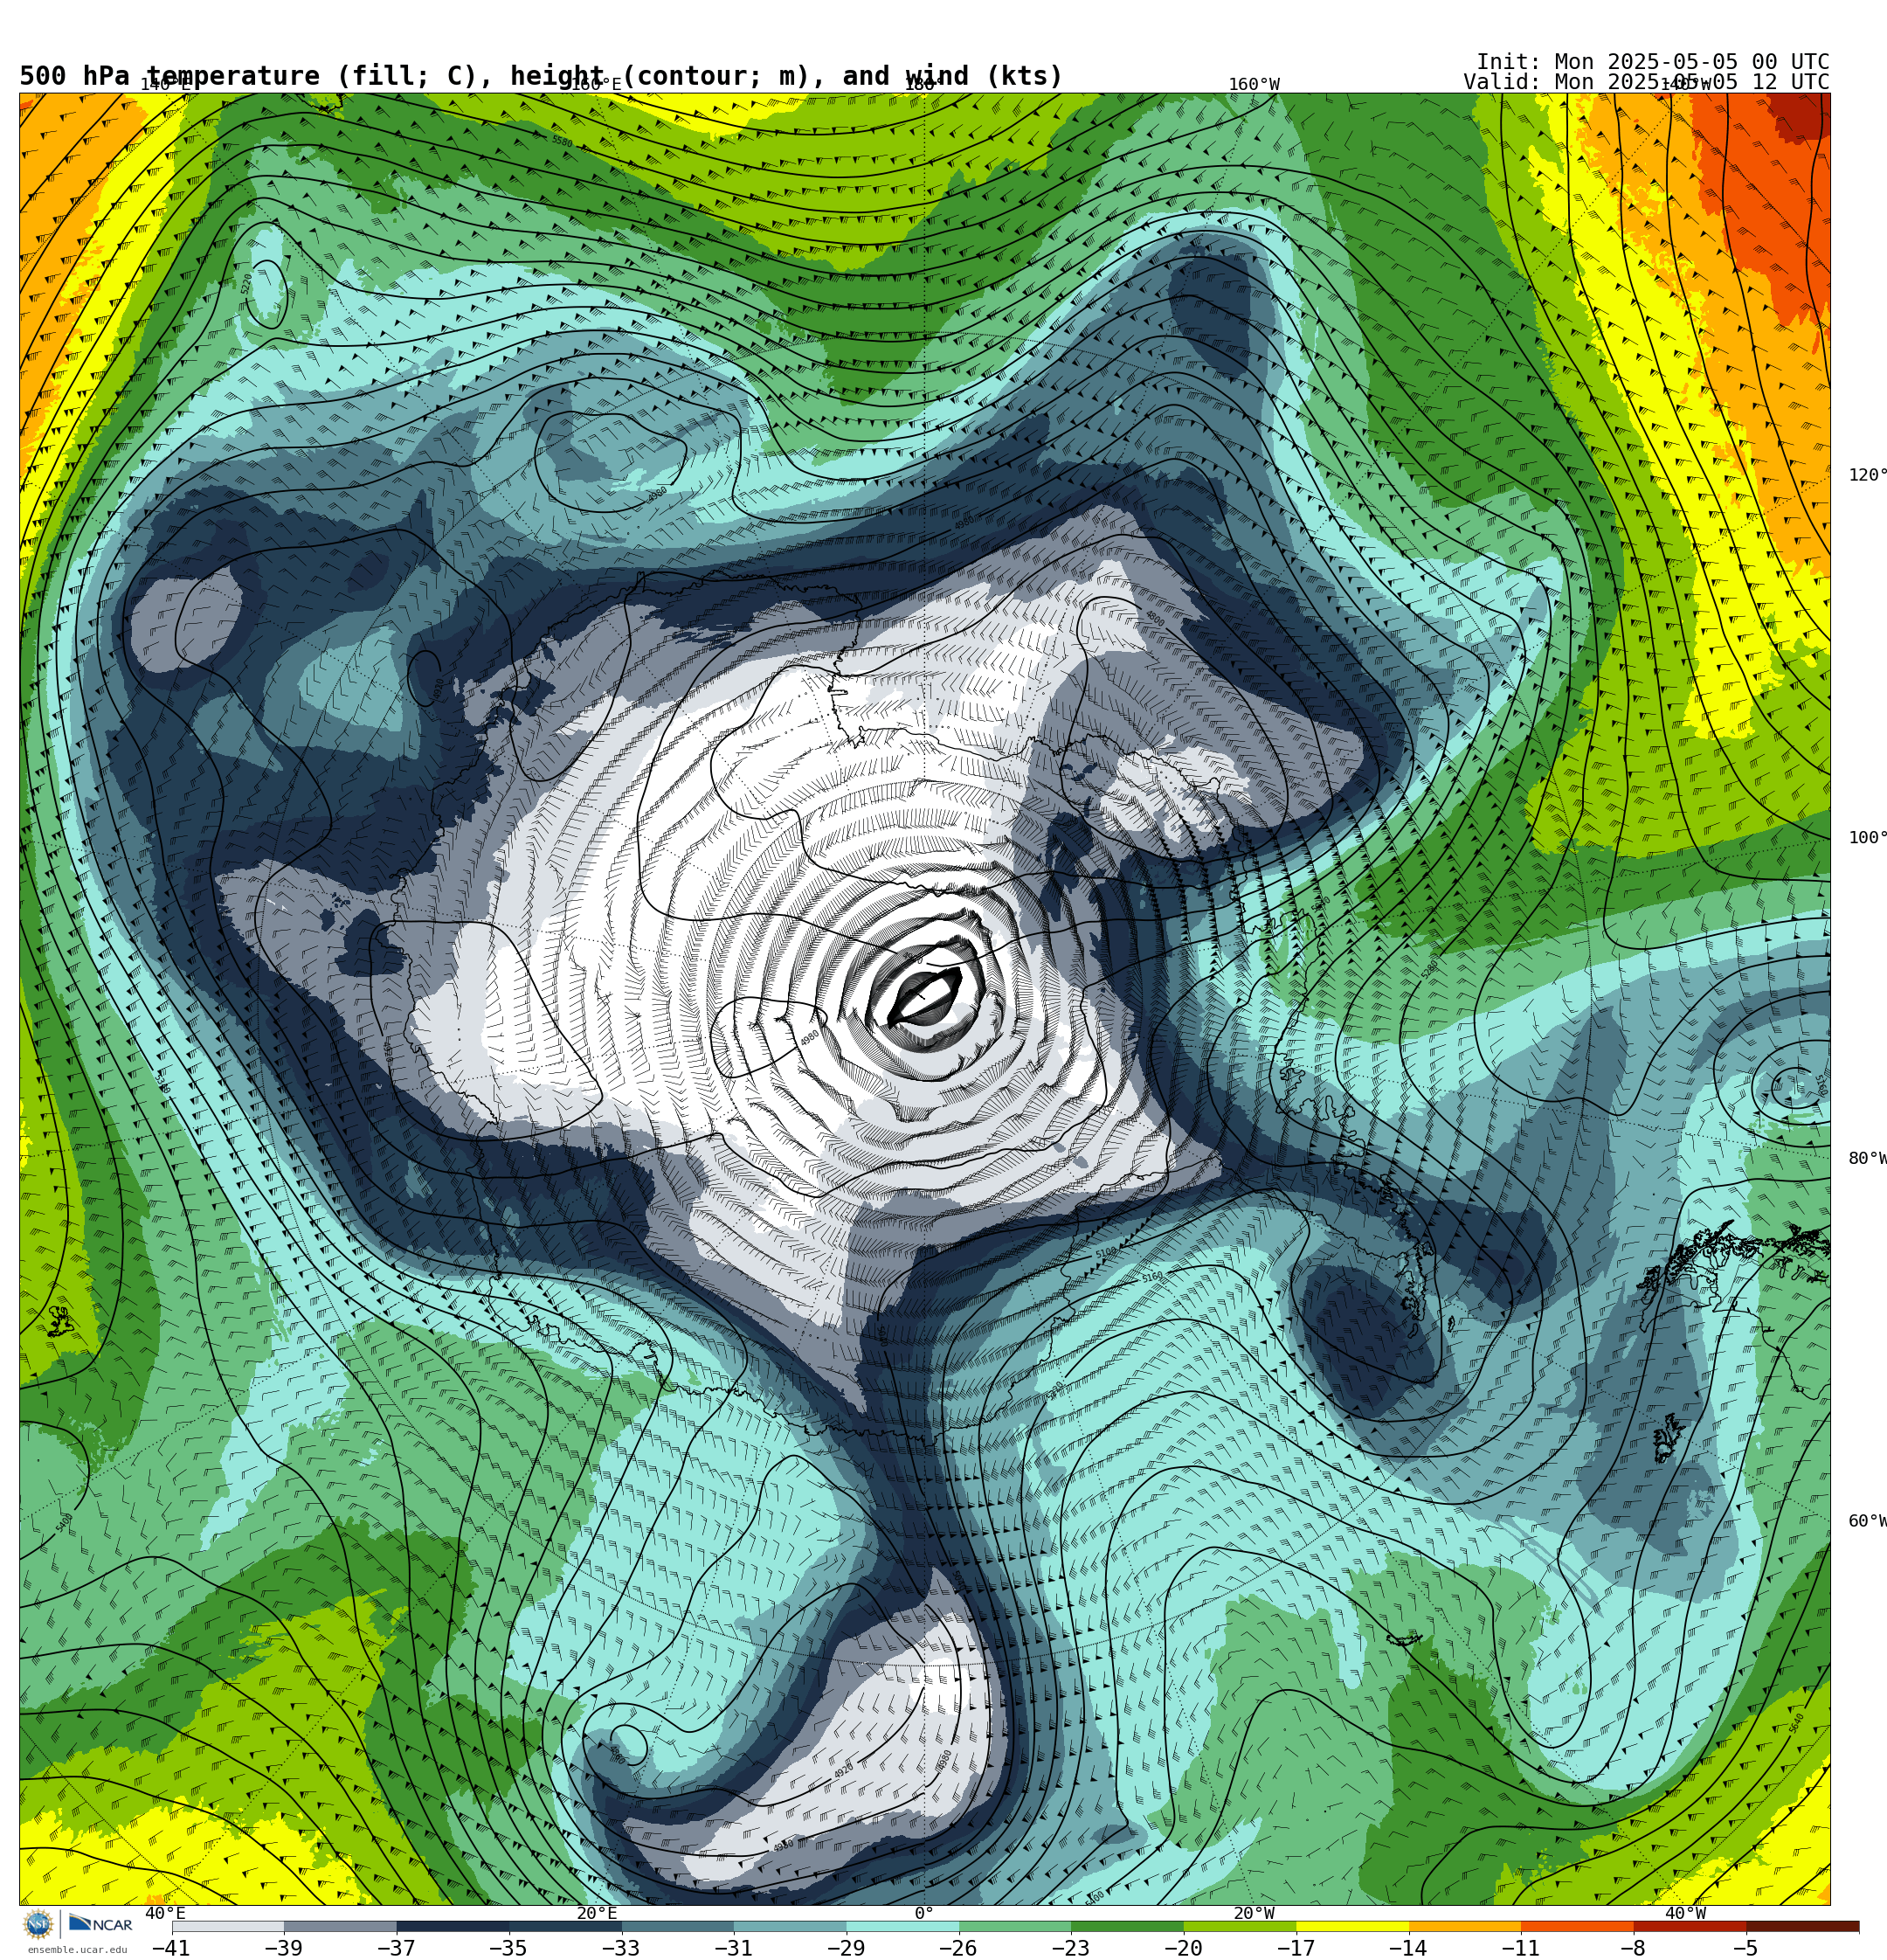The width and height of the screenshot is (1887, 1960).
Task: Click the −8 colorbar tick label
Action: click(x=1633, y=1948)
